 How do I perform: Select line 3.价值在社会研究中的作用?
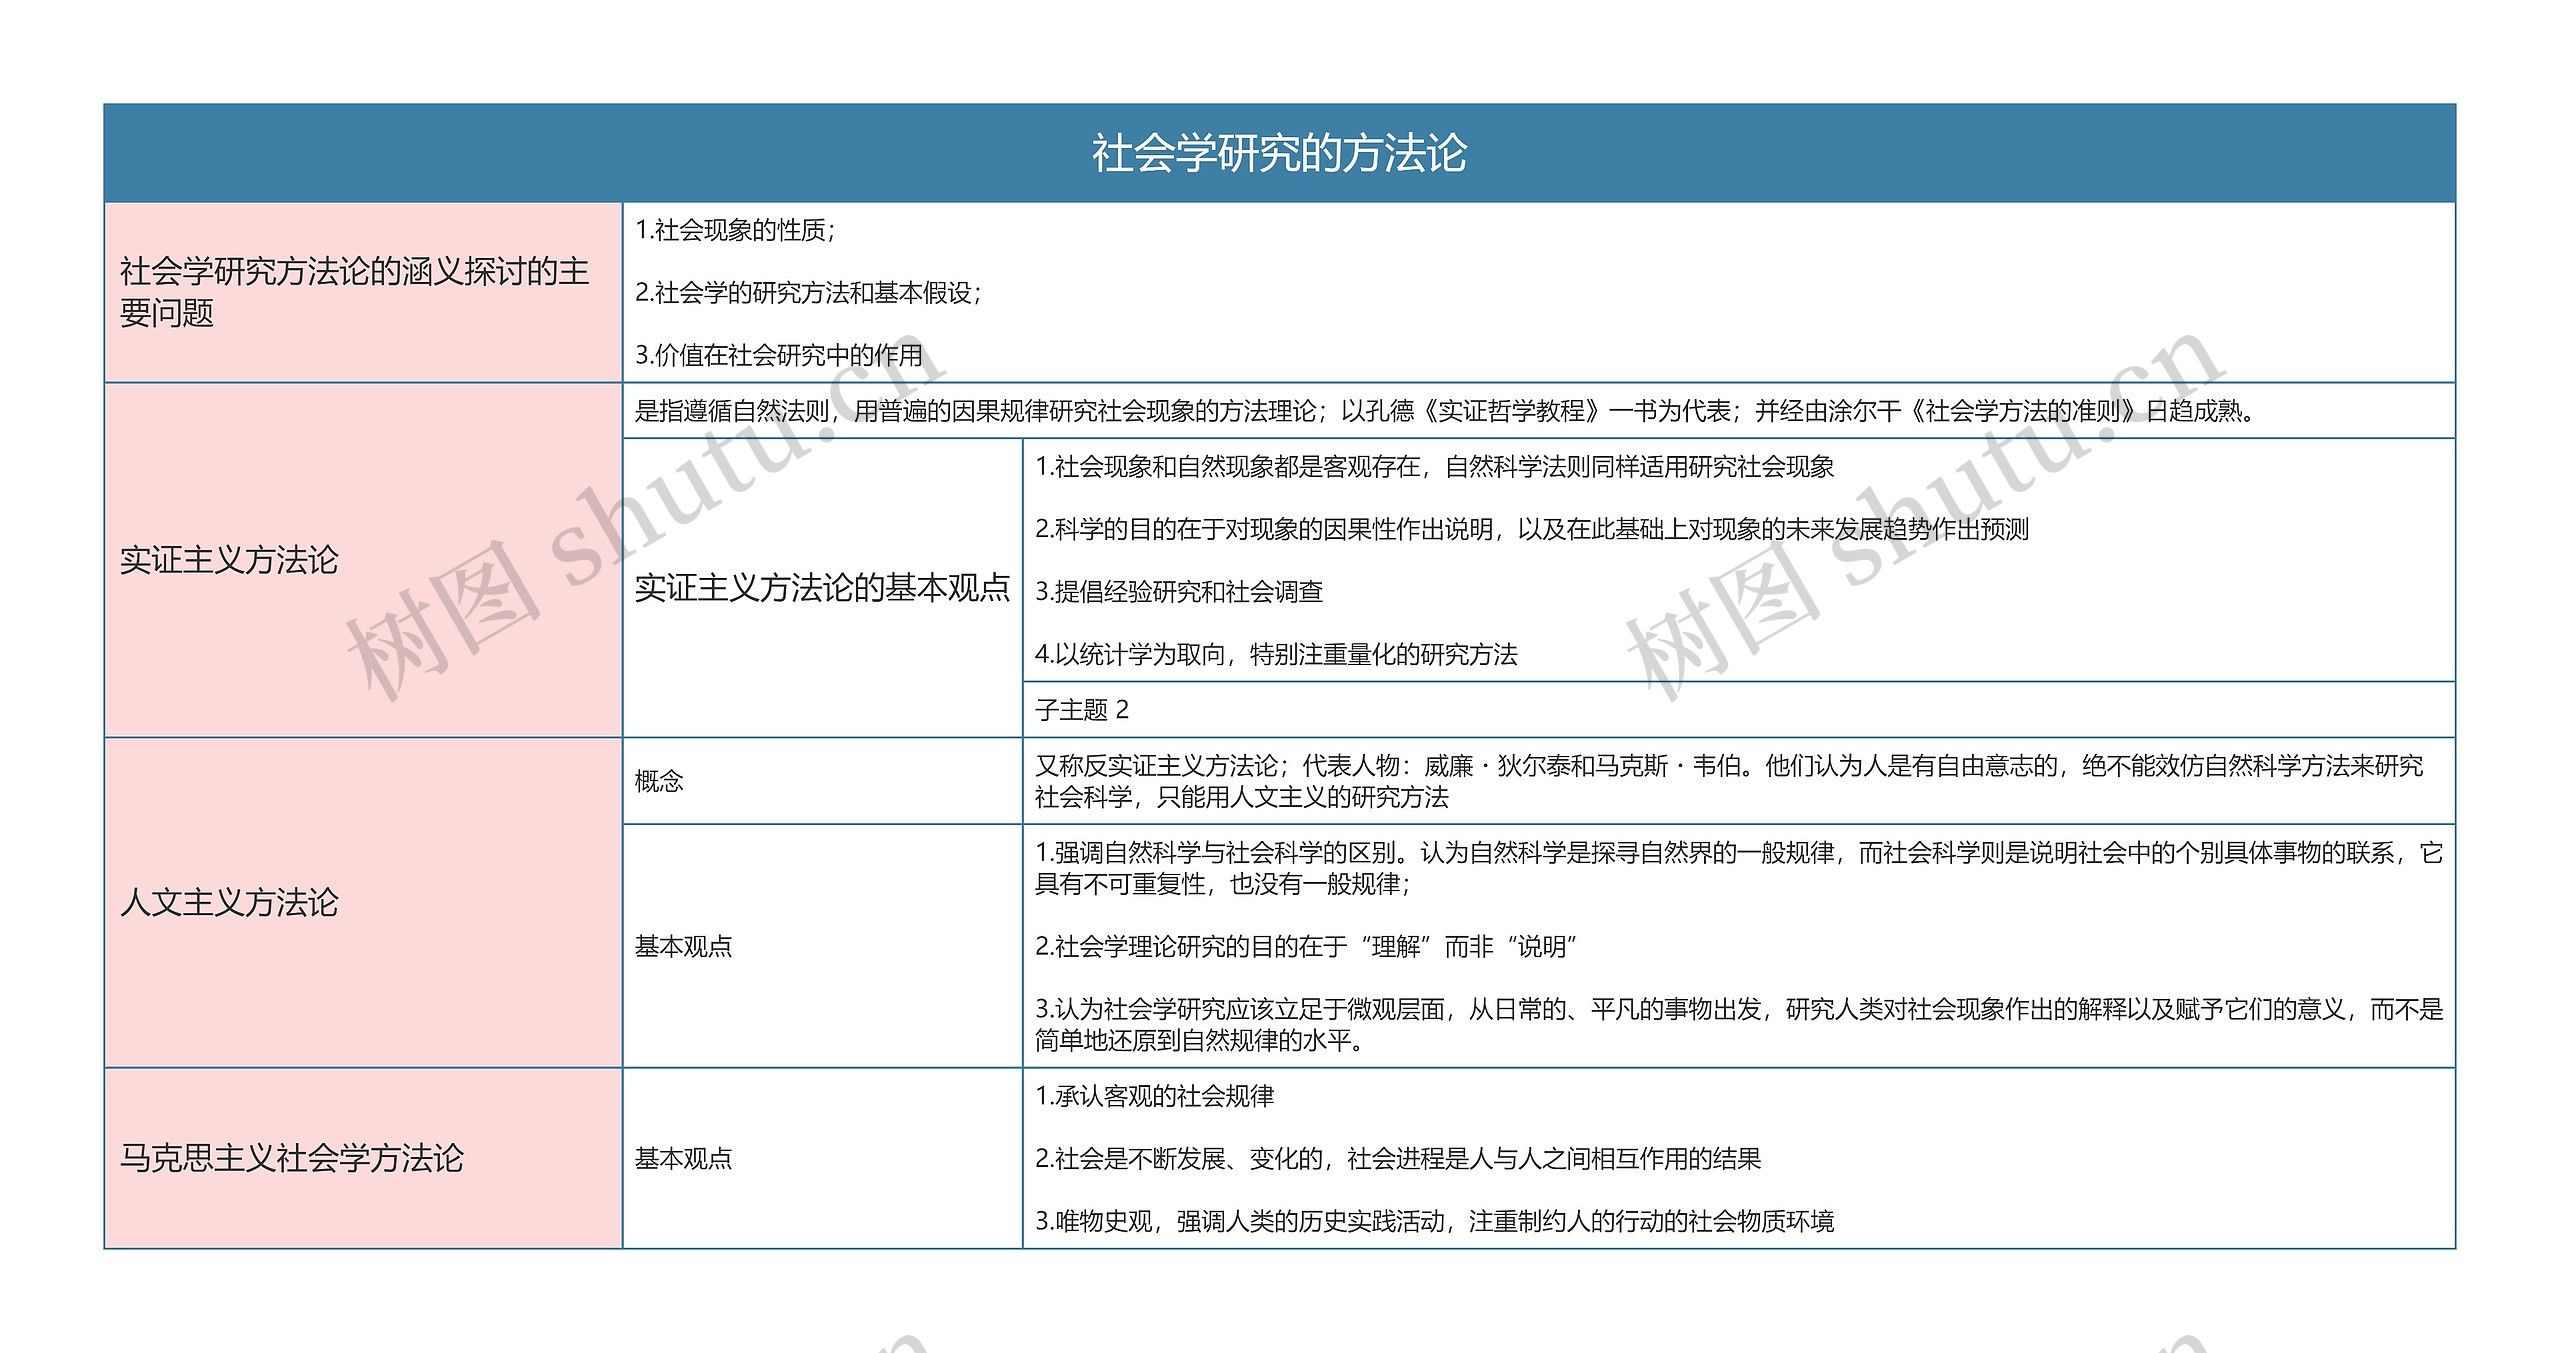pos(779,355)
